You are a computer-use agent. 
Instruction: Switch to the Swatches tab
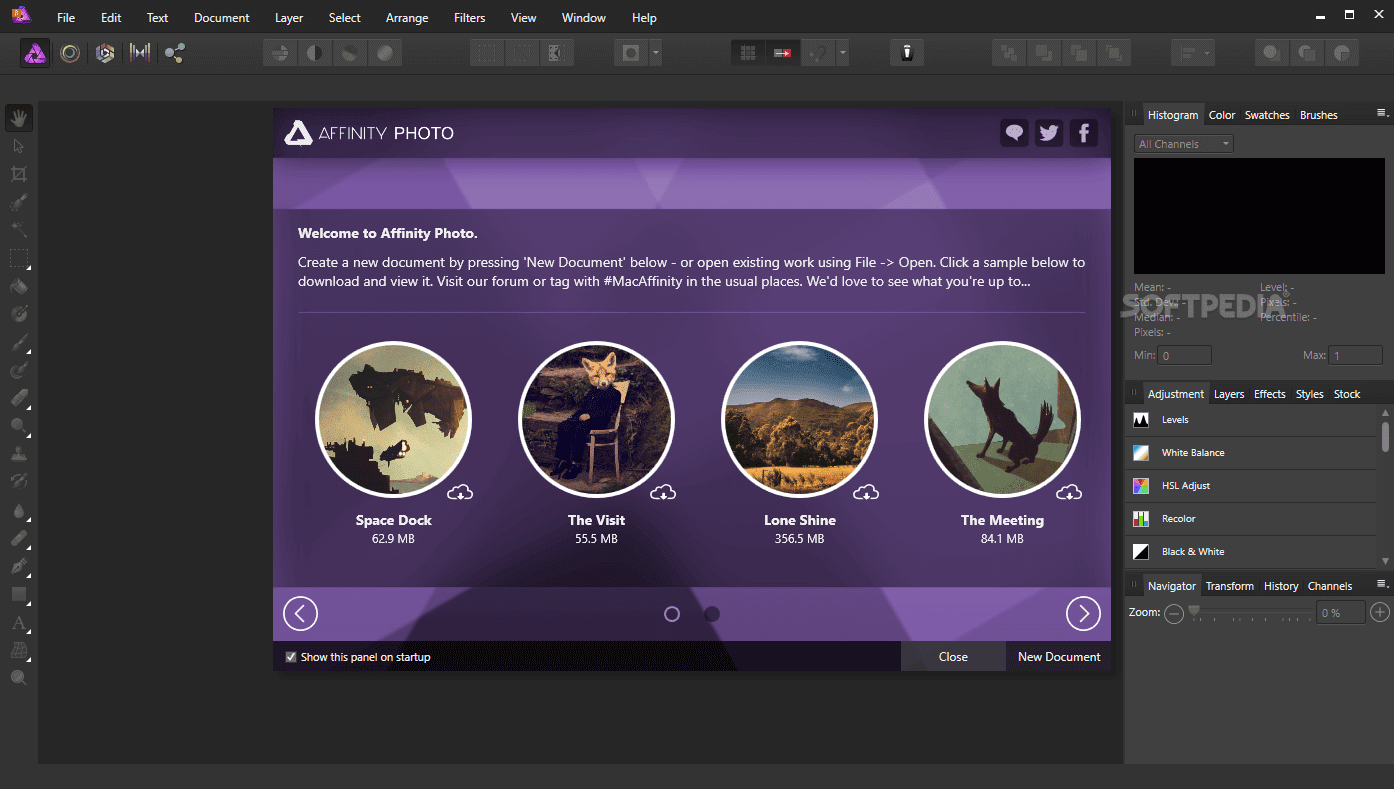(x=1267, y=115)
